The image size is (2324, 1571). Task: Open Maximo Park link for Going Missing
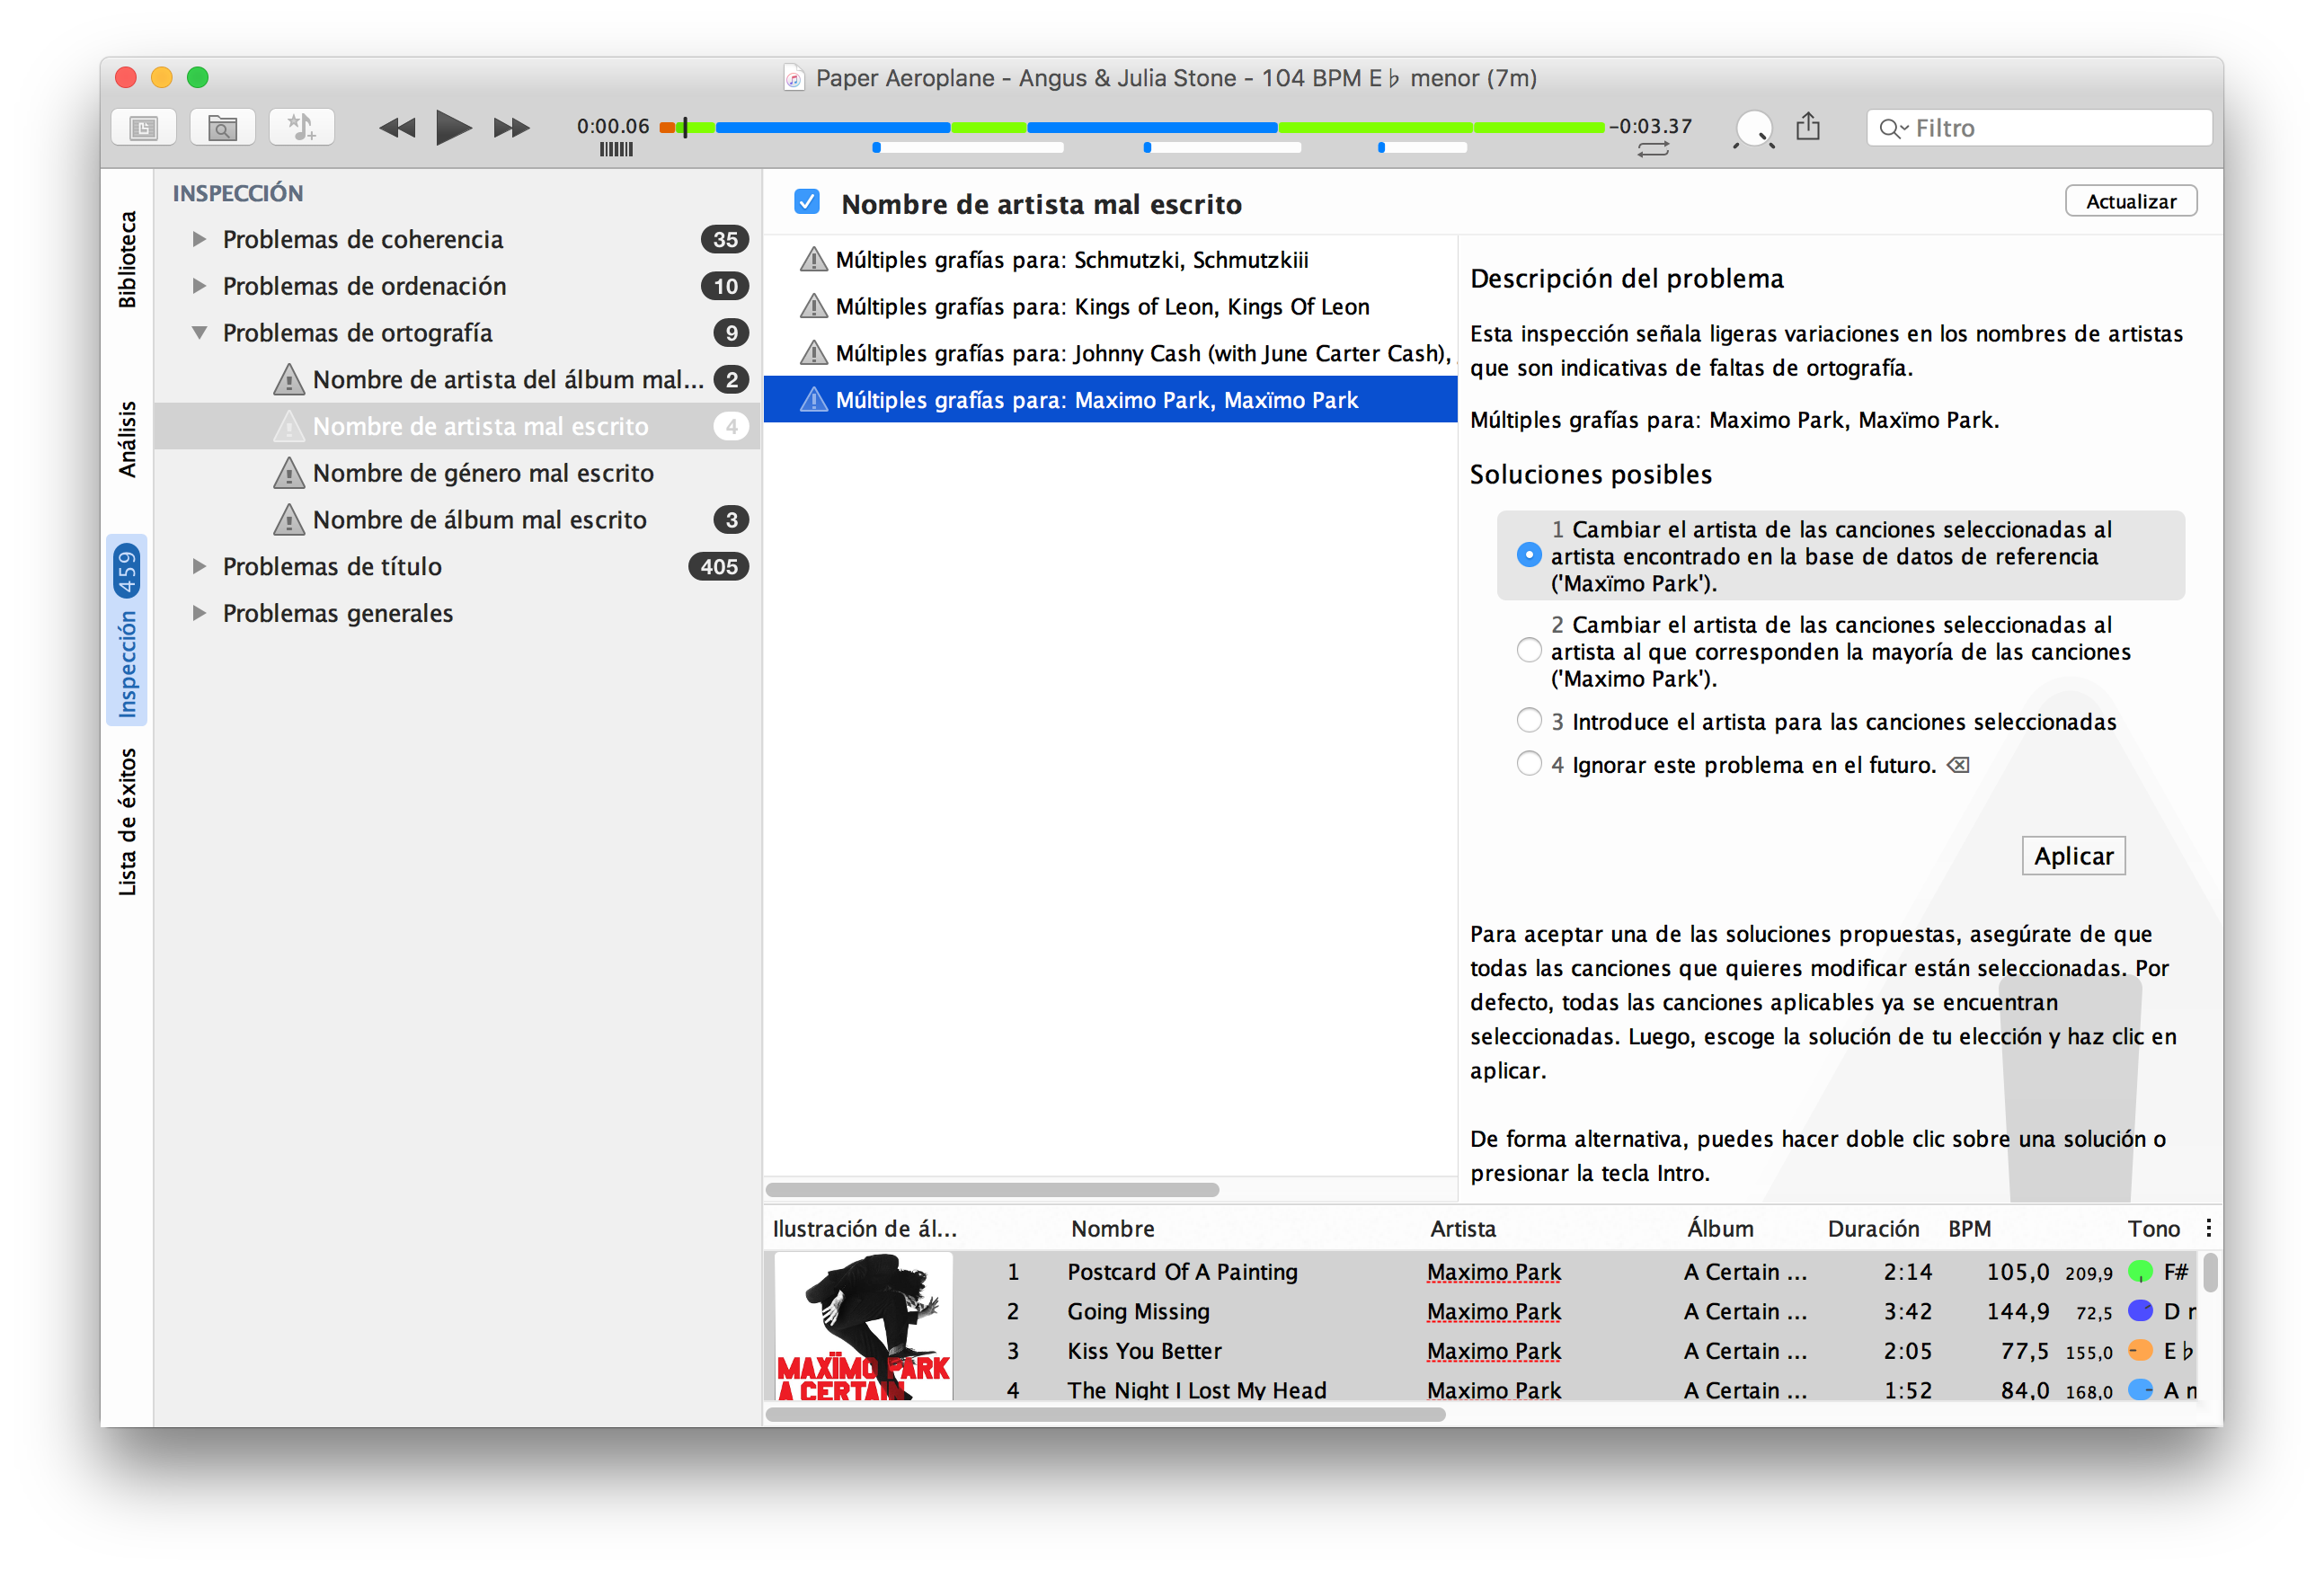[1493, 1311]
